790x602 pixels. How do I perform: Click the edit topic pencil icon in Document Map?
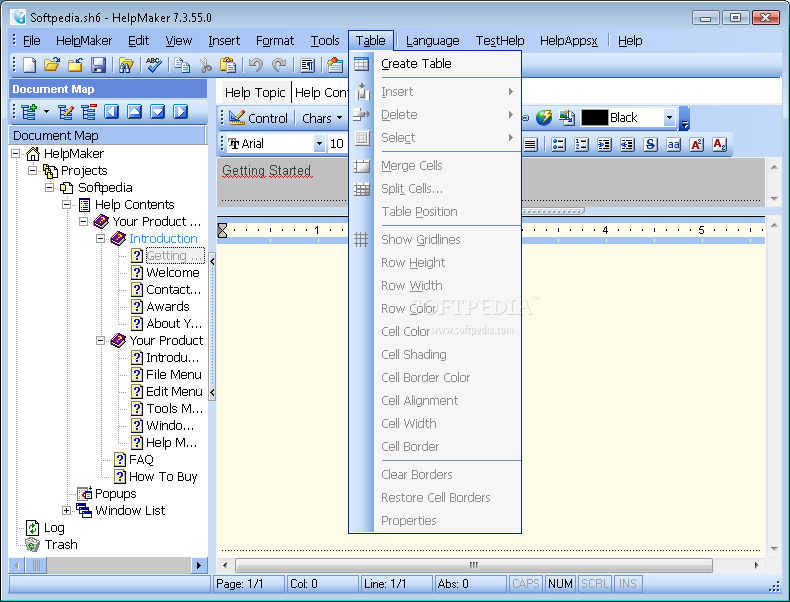click(x=65, y=112)
